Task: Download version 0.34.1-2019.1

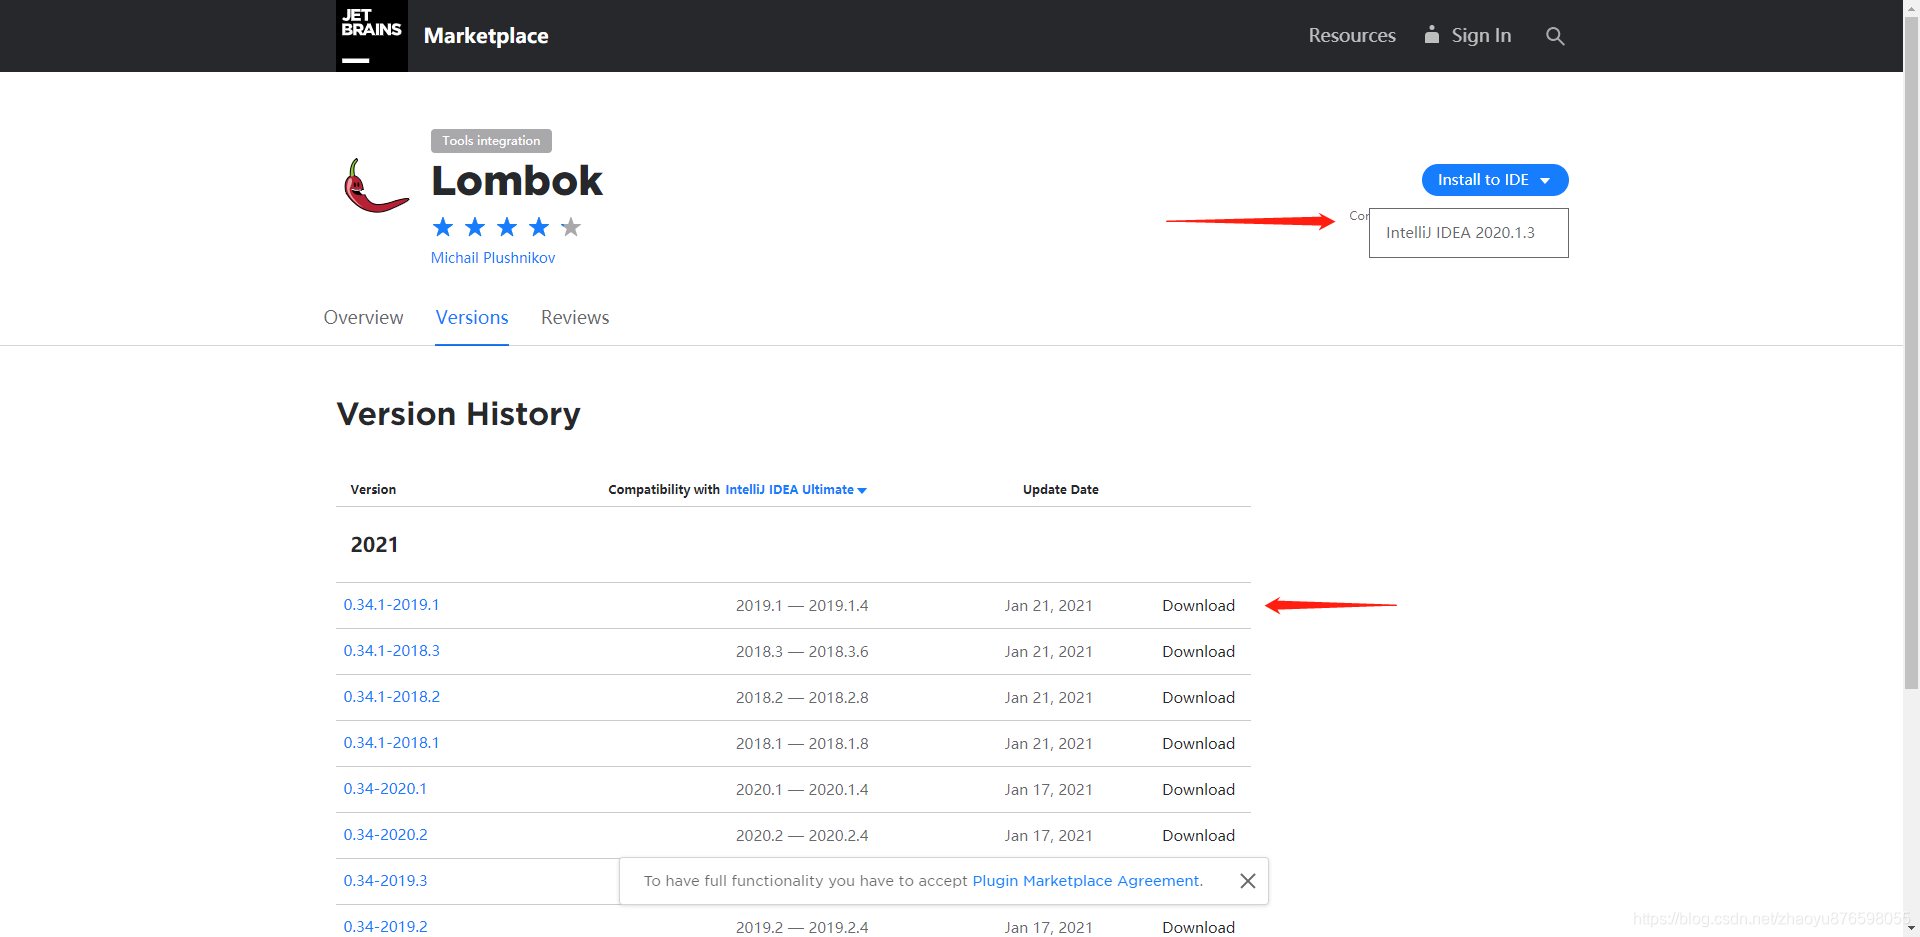Action: coord(1198,606)
